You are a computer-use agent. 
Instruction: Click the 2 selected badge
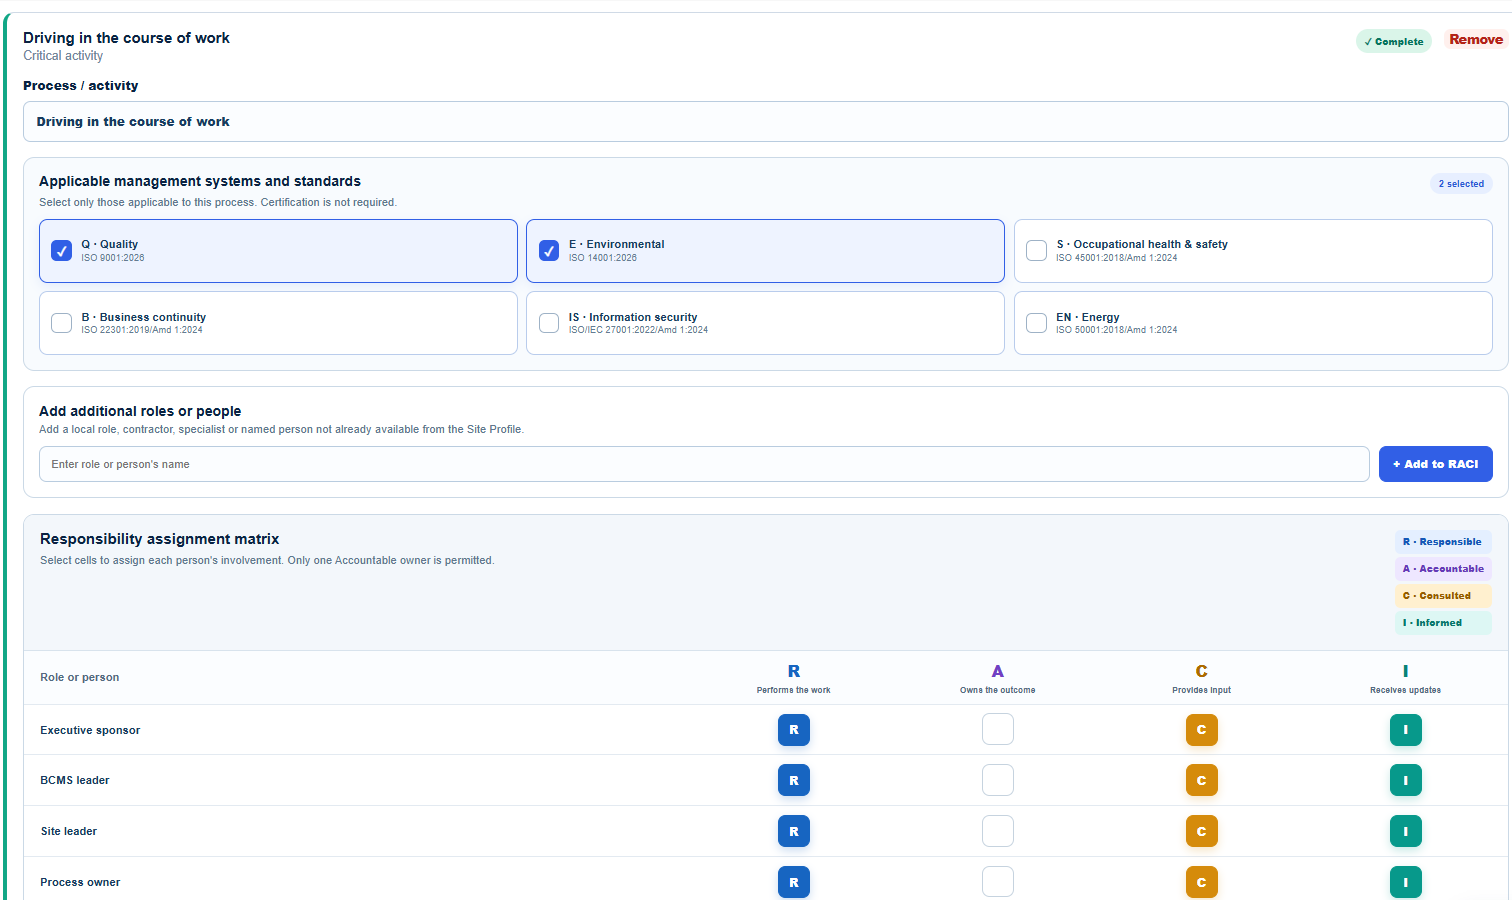(x=1461, y=184)
